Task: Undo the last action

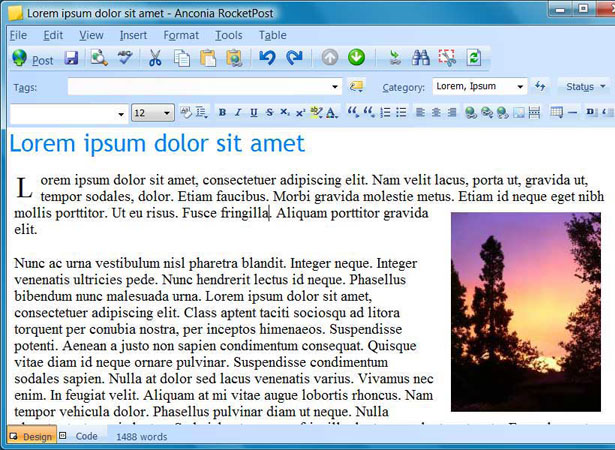Action: point(267,58)
